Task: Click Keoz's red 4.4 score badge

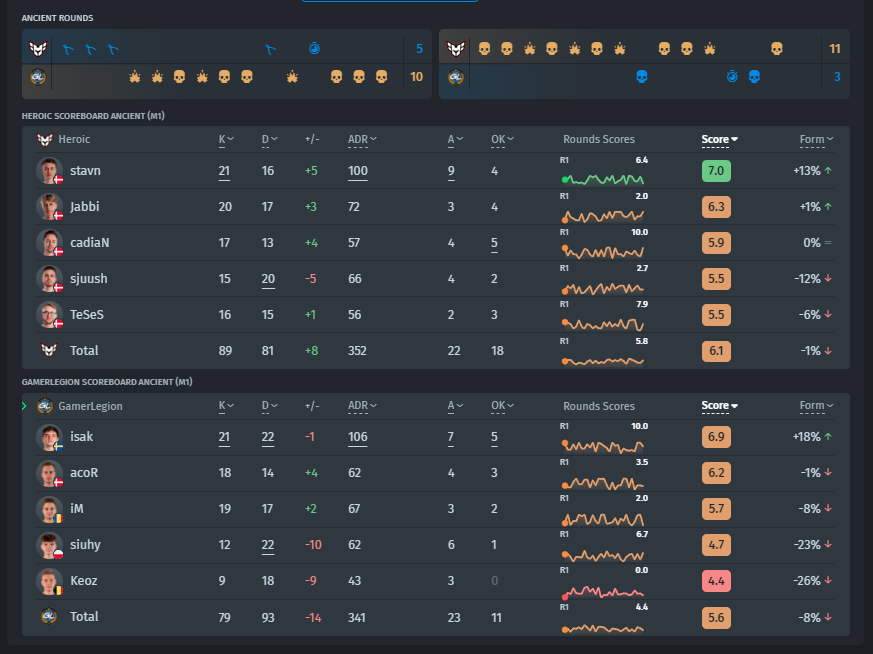Action: coord(716,581)
